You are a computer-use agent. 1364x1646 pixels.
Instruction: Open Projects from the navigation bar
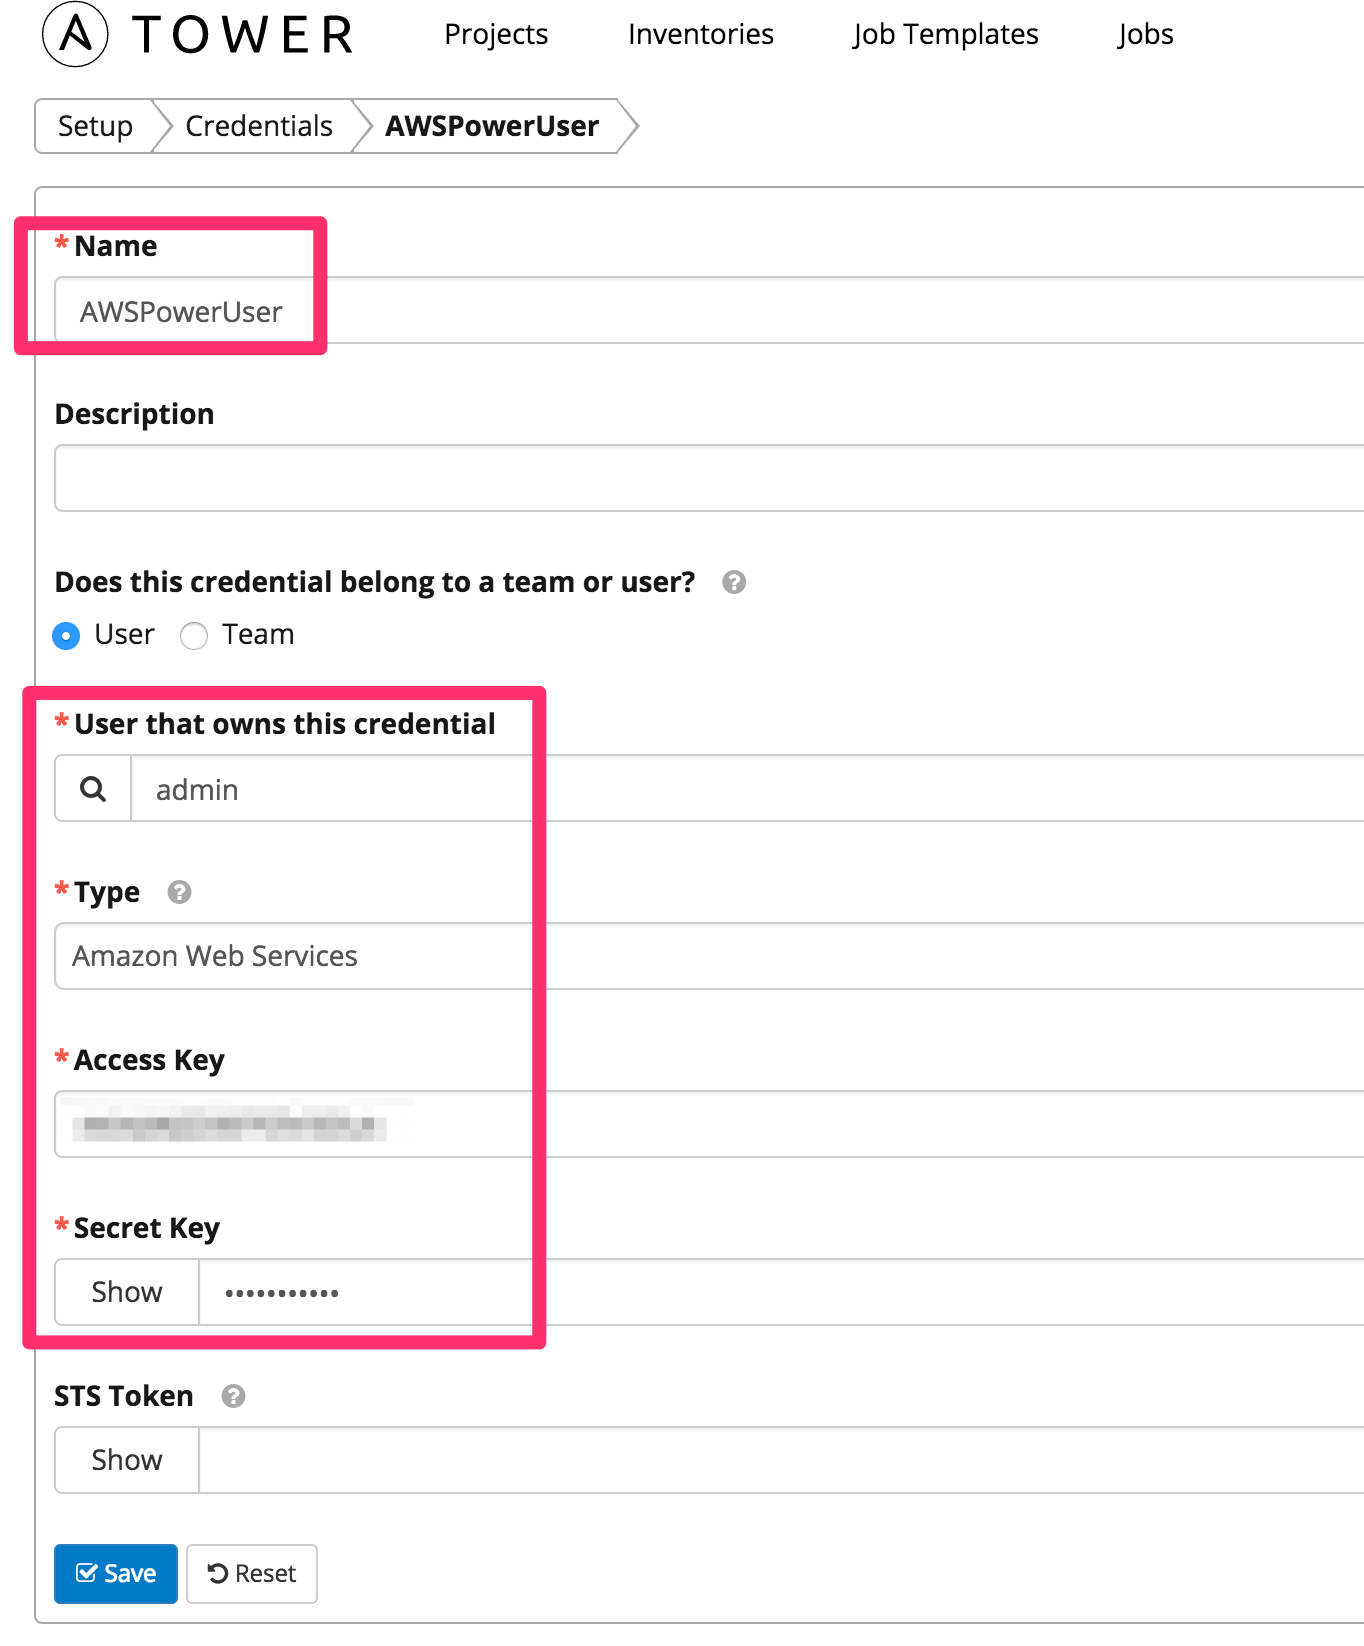[x=495, y=34]
